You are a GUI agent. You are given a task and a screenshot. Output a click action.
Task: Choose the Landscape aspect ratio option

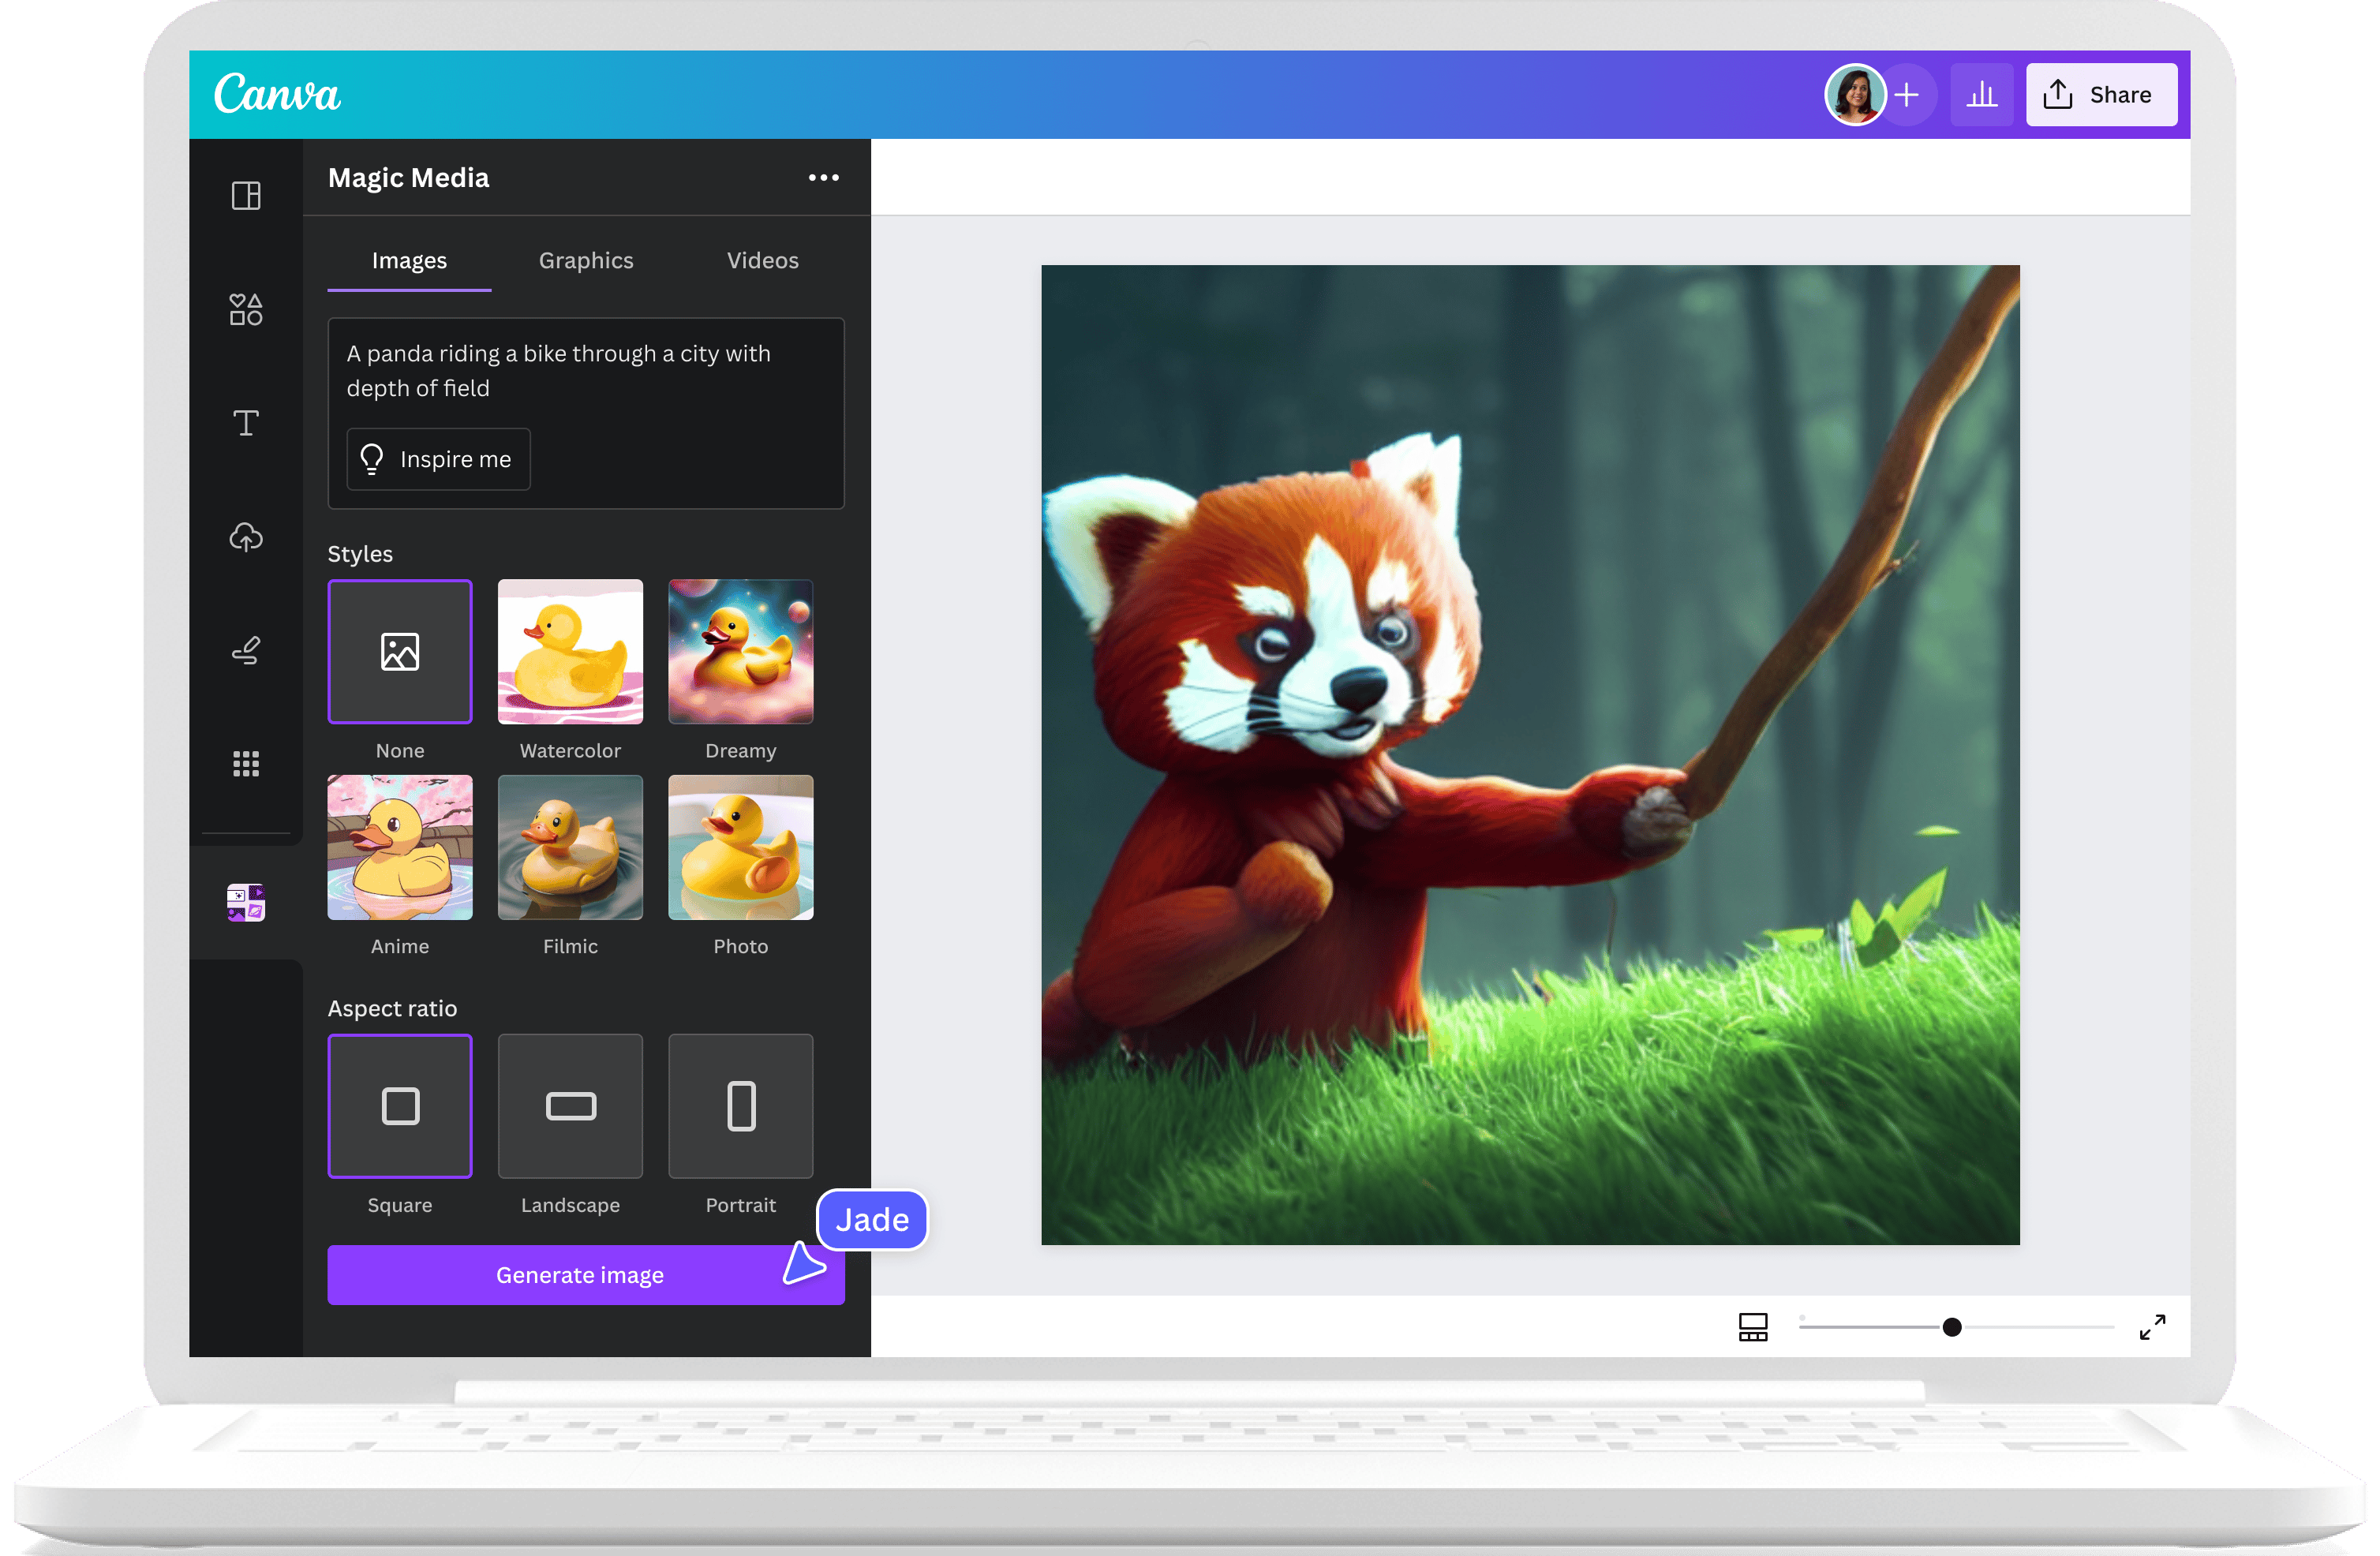point(570,1106)
